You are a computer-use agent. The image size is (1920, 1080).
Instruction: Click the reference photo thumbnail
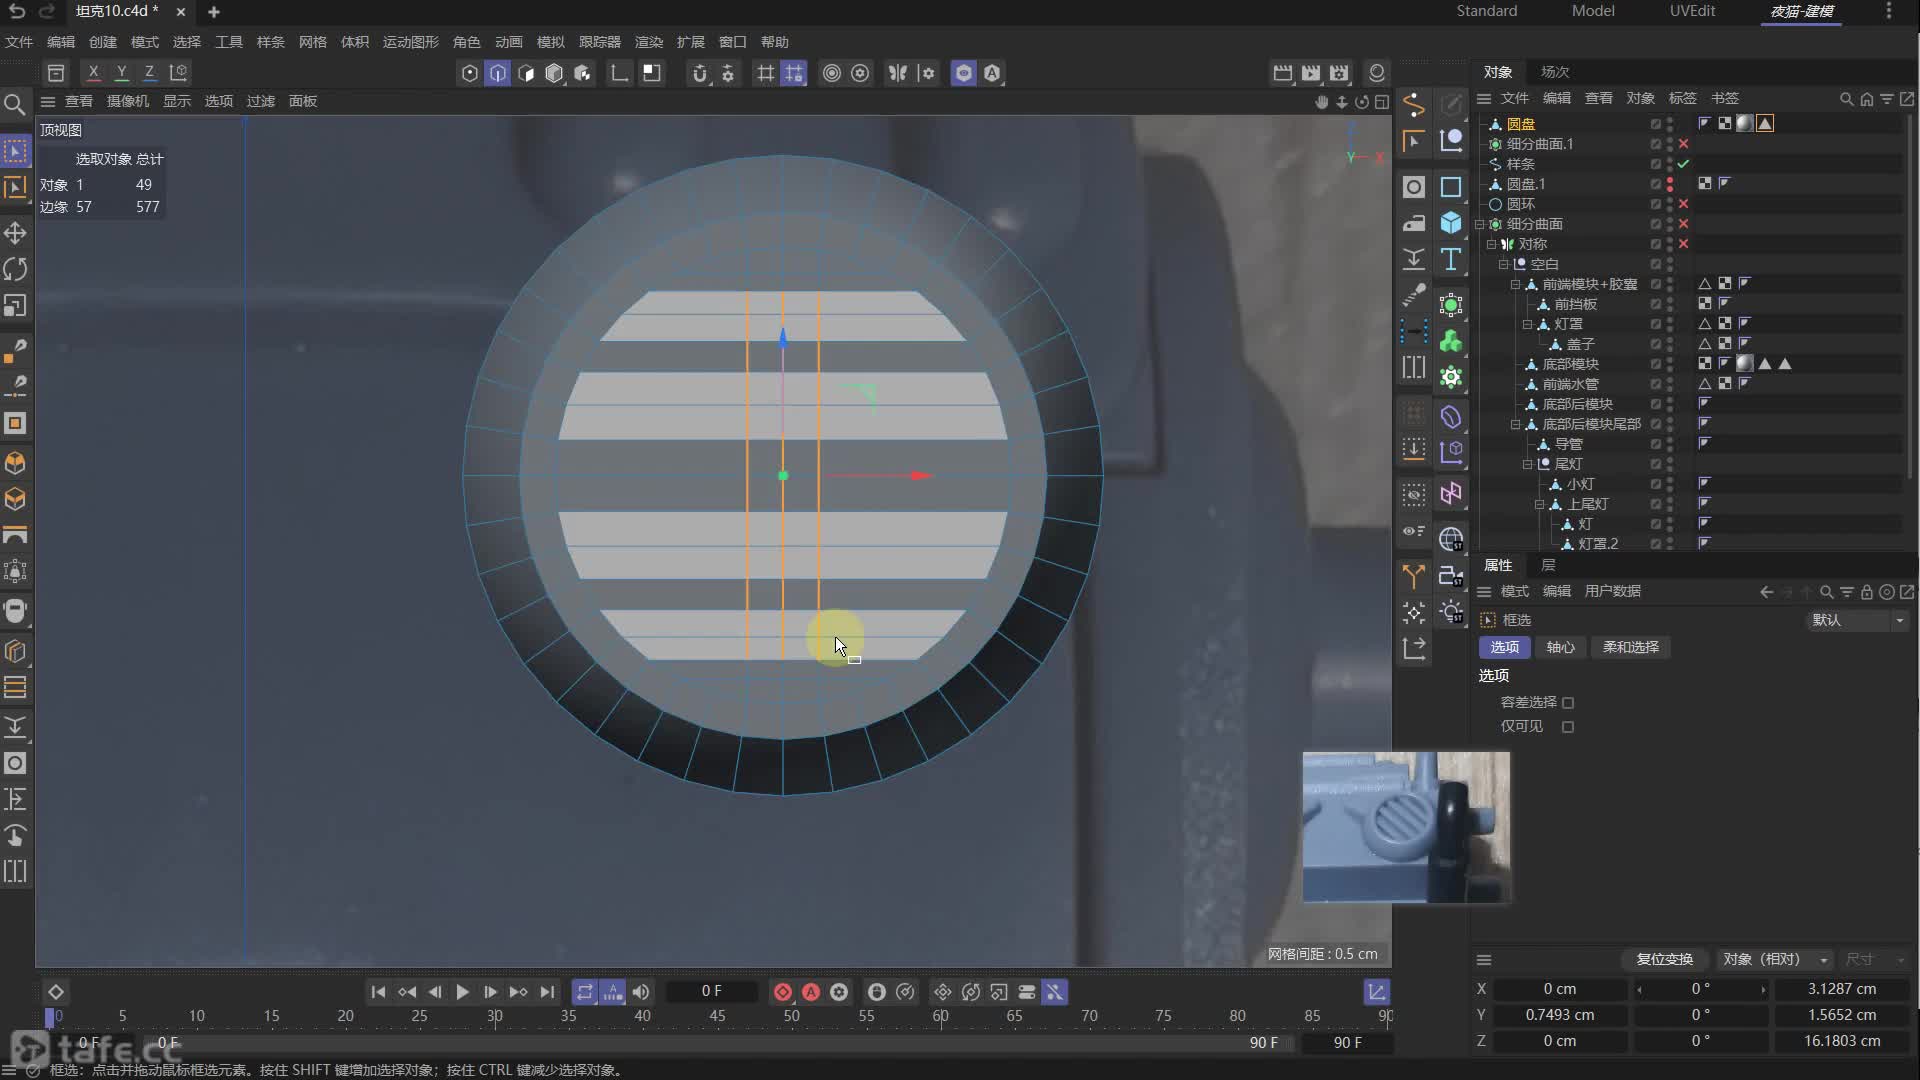(1406, 827)
